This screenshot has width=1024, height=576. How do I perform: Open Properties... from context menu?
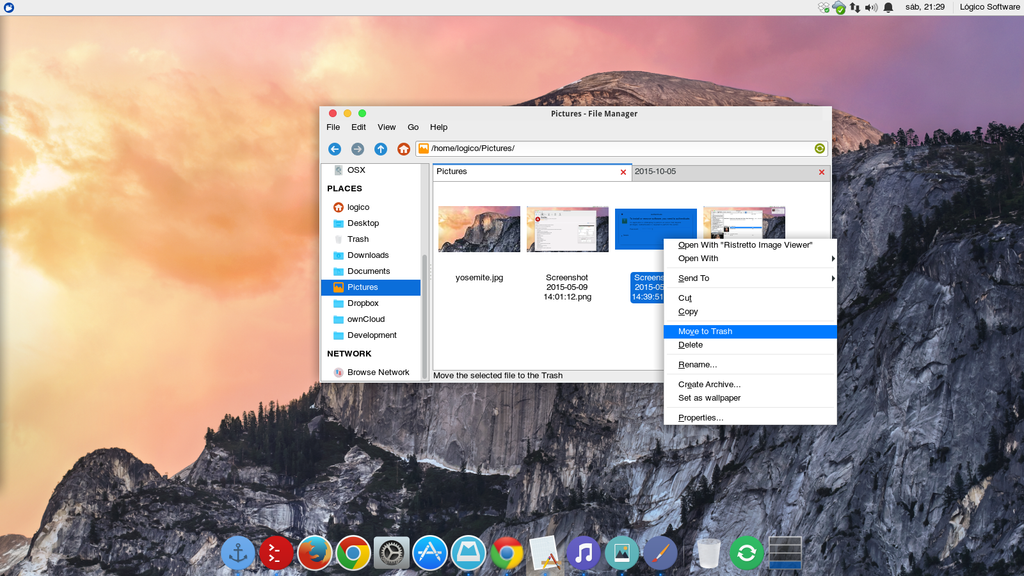(x=750, y=418)
